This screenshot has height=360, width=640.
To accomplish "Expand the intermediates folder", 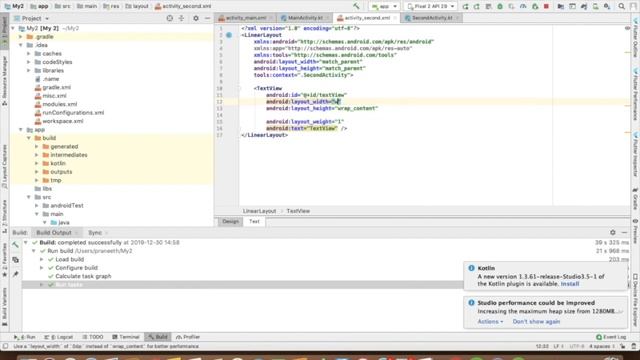I will (x=37, y=155).
